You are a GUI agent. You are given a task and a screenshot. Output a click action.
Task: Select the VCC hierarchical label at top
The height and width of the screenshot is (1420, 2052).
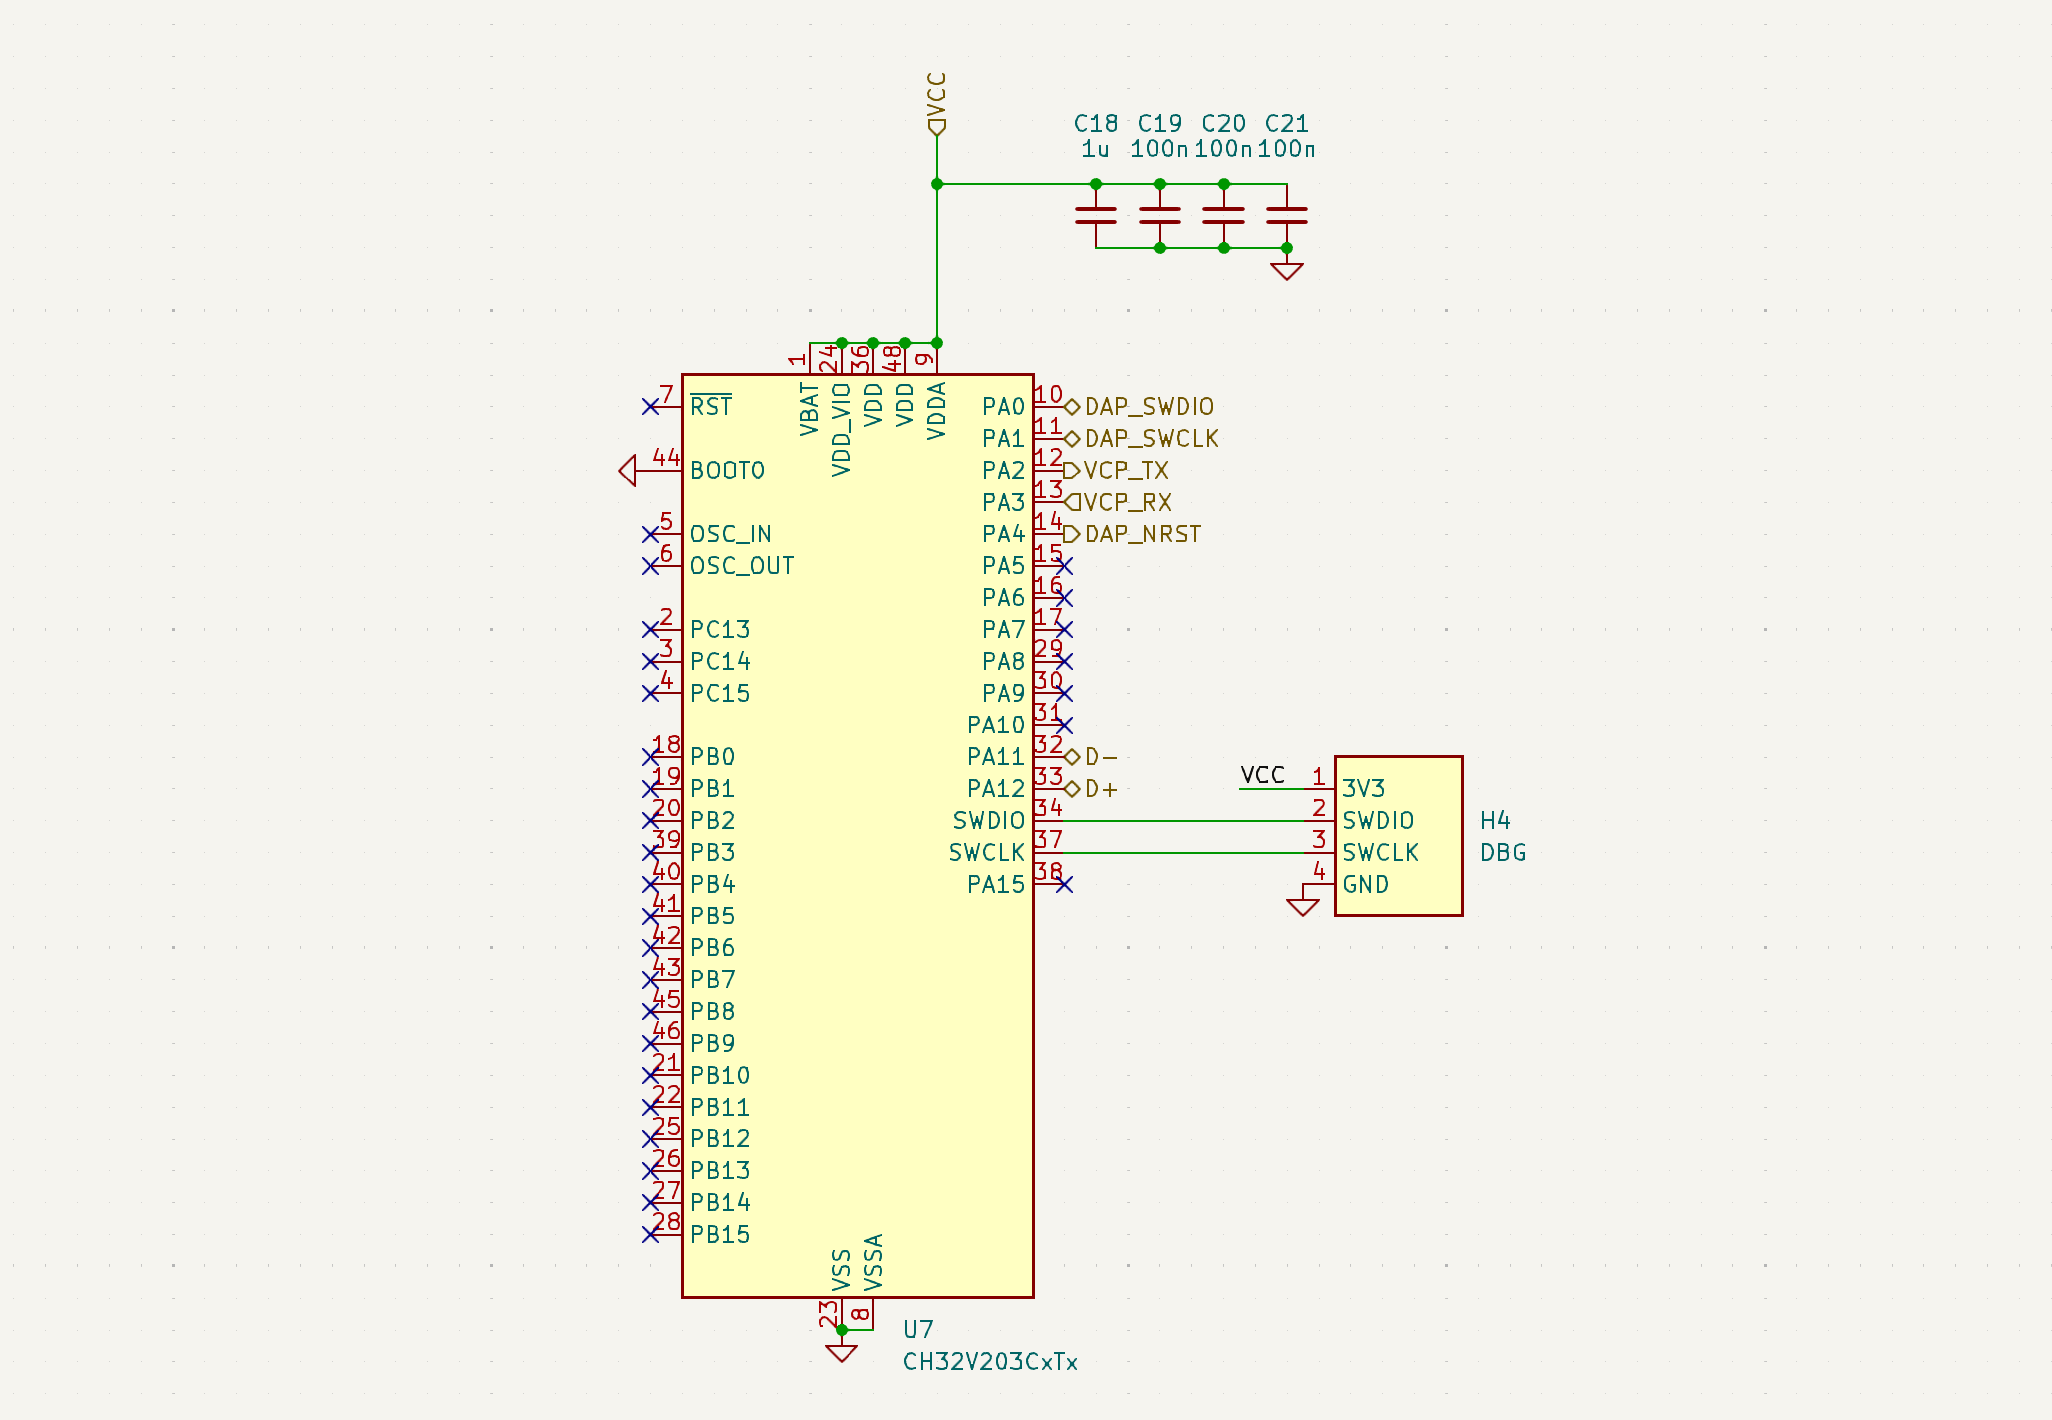(936, 103)
